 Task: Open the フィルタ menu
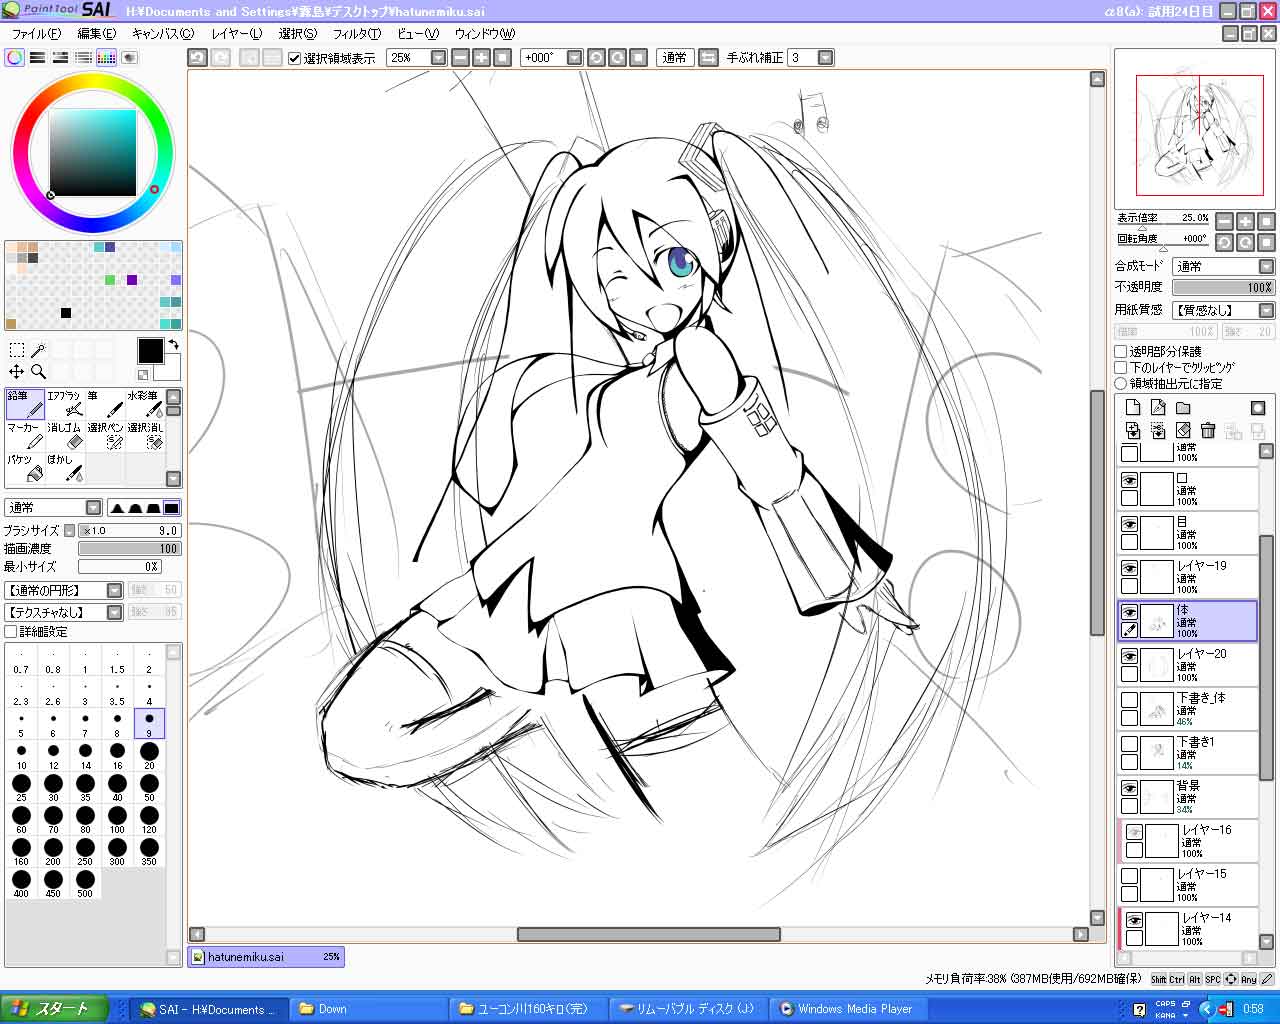357,34
